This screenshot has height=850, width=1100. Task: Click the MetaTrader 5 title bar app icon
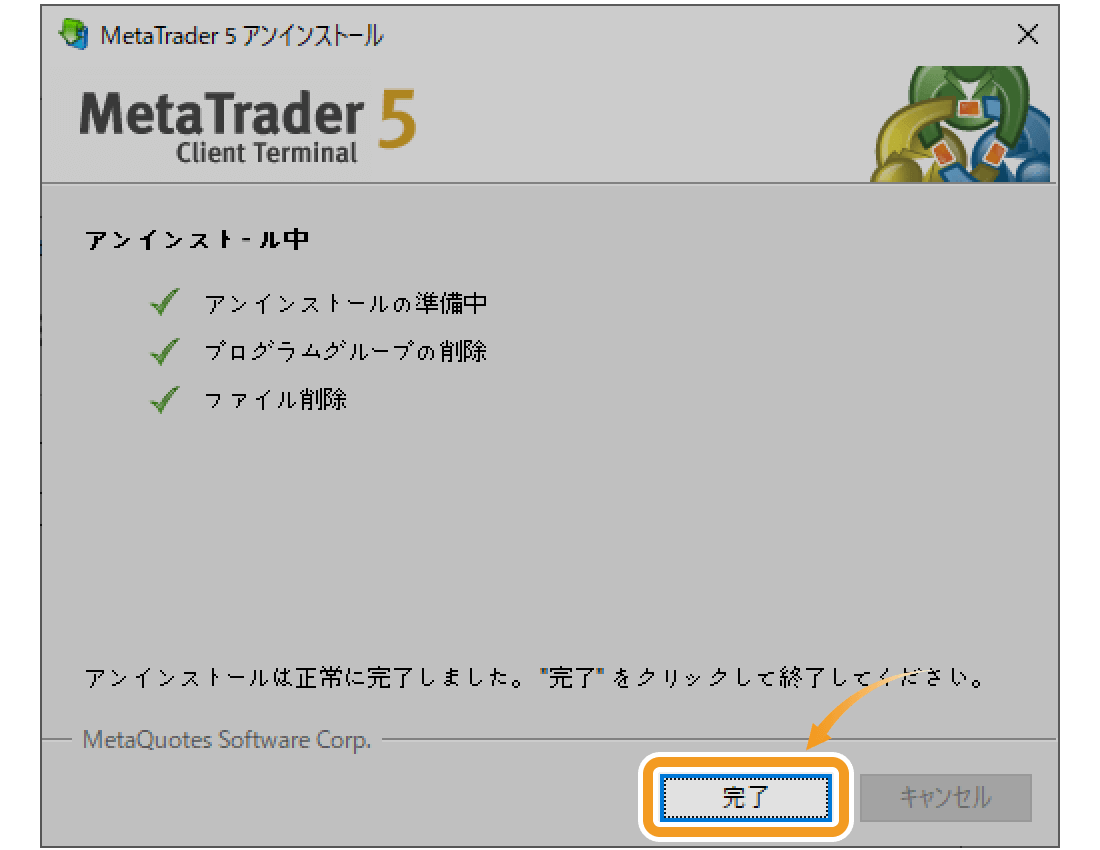click(74, 35)
